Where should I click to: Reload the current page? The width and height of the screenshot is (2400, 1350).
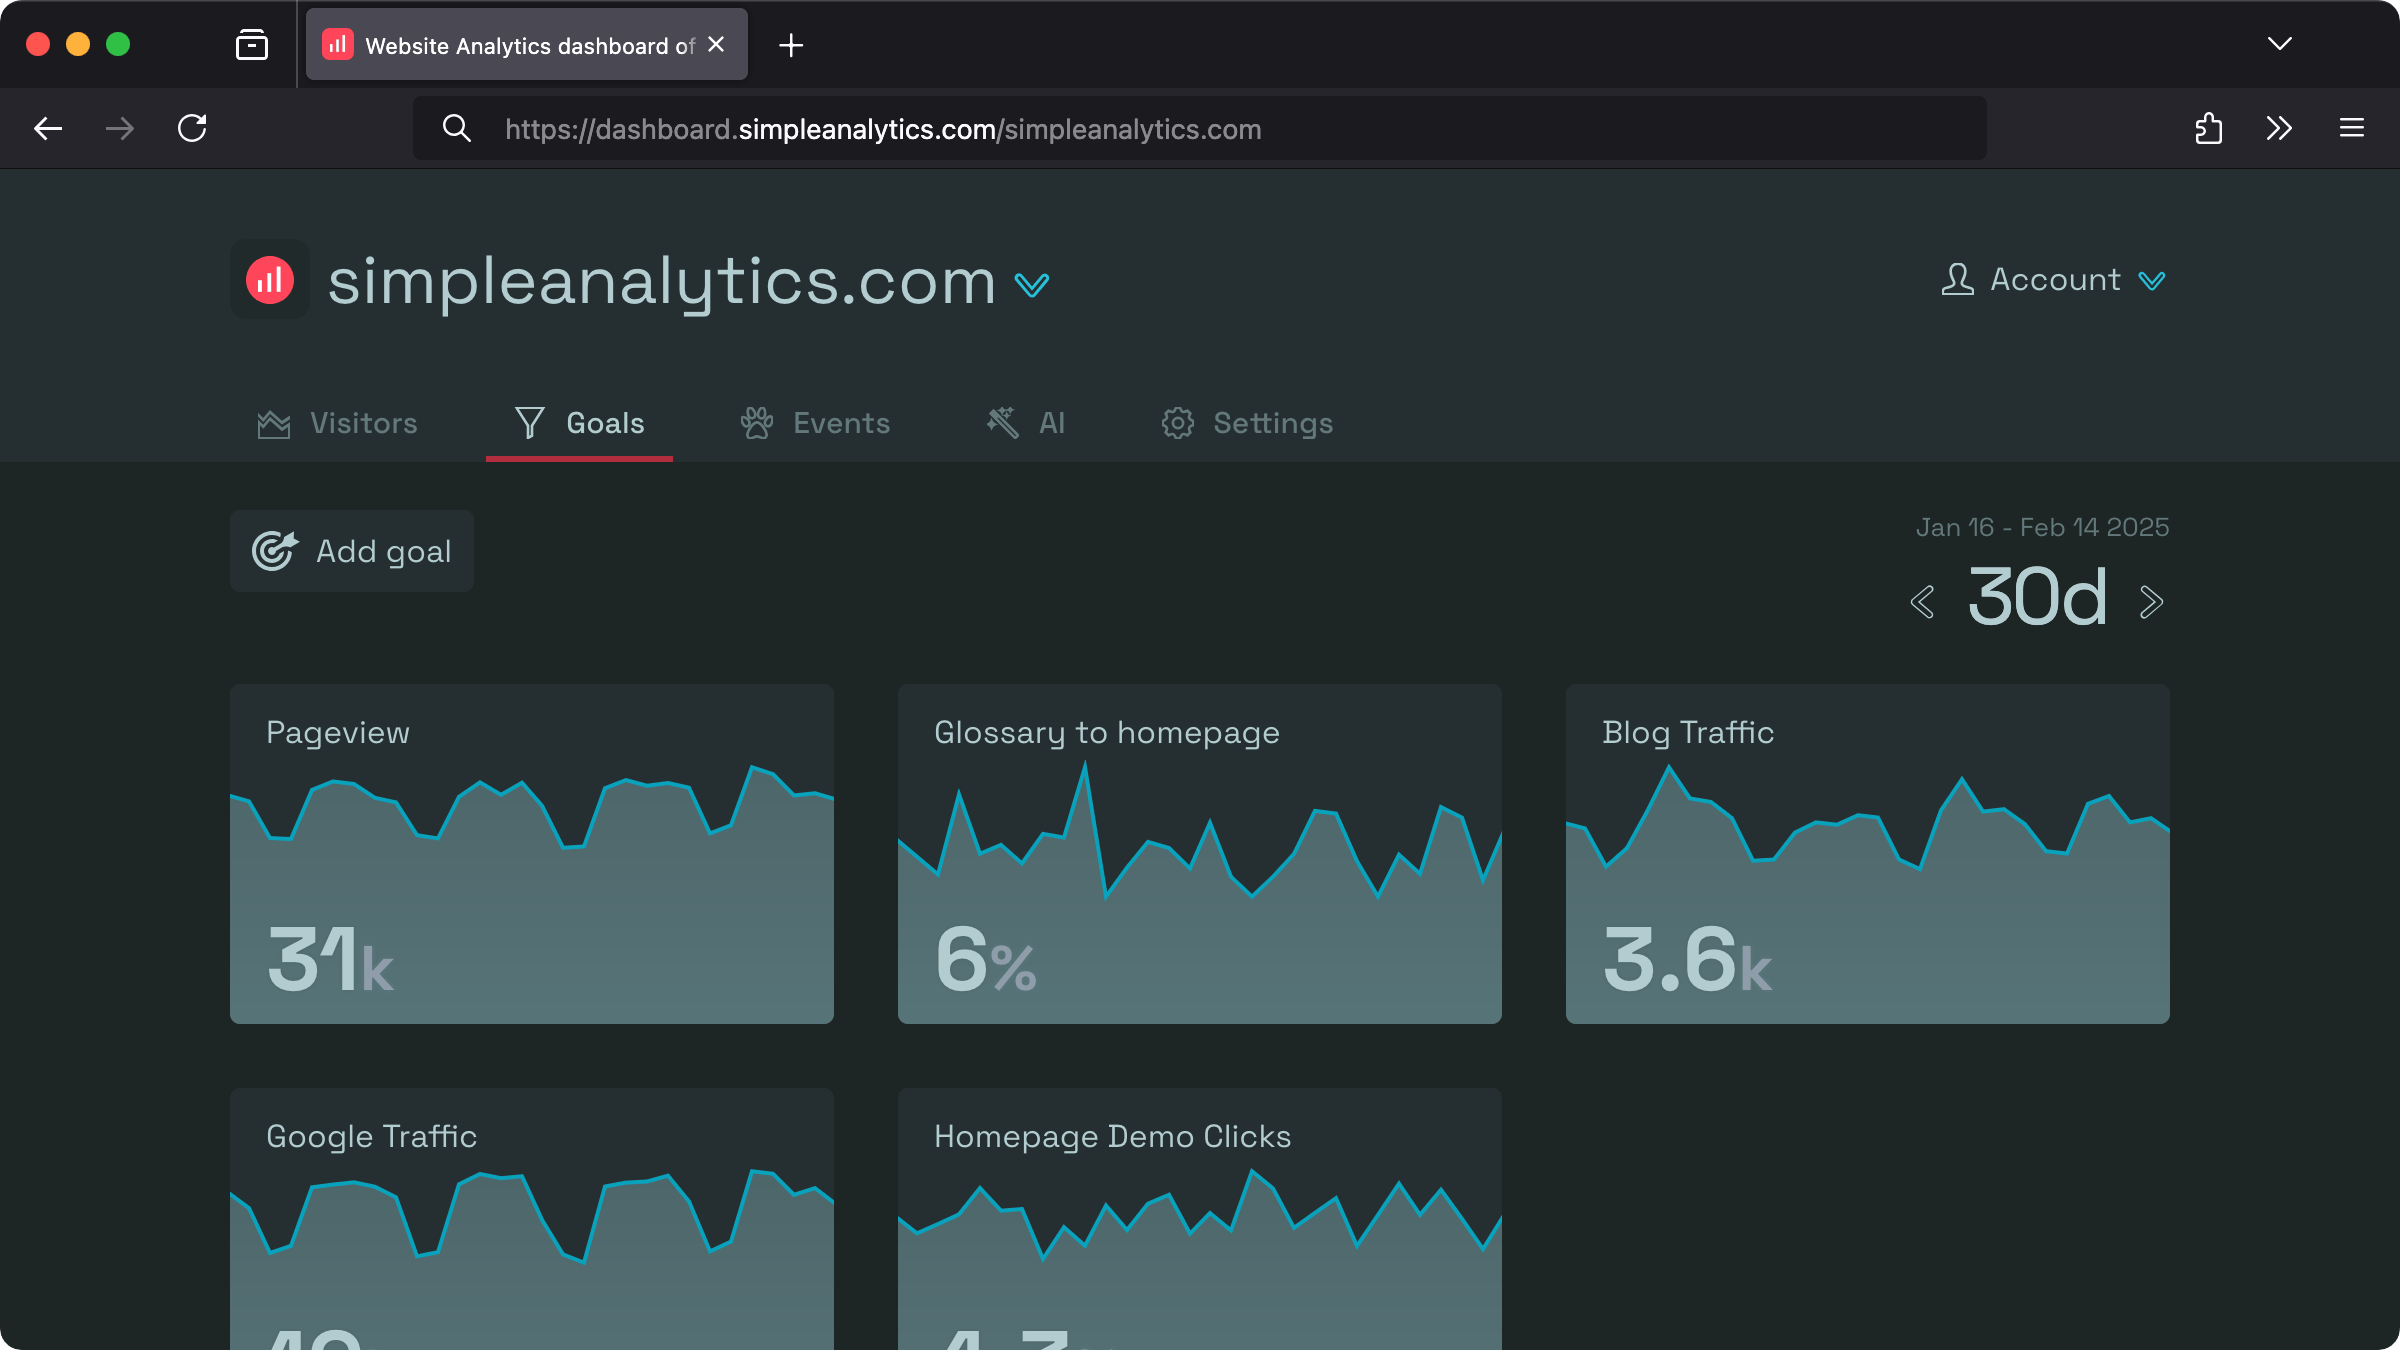(192, 128)
